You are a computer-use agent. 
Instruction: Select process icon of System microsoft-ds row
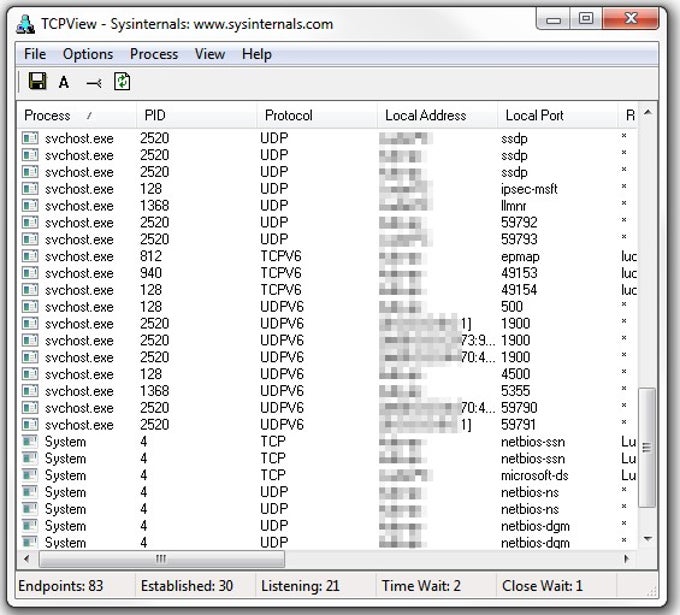pyautogui.click(x=30, y=475)
